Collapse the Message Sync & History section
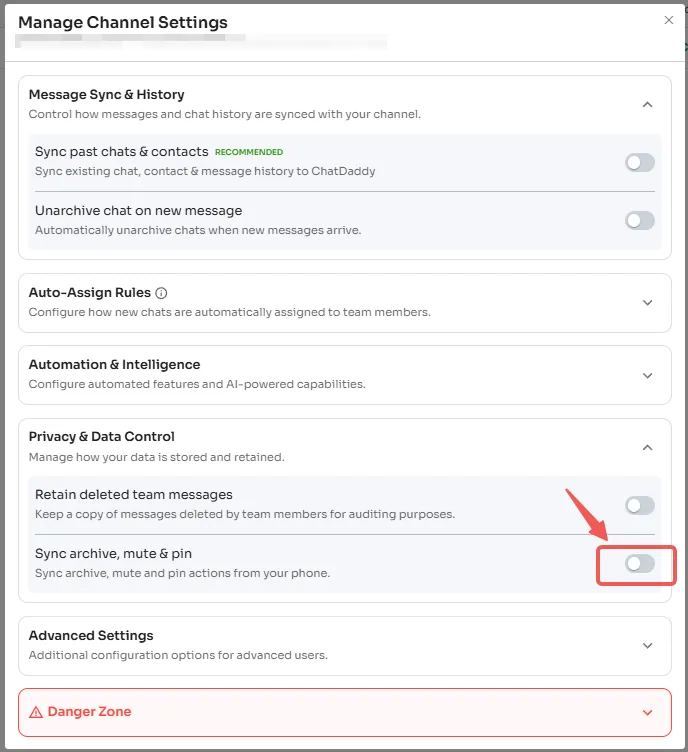This screenshot has height=752, width=688. point(647,104)
